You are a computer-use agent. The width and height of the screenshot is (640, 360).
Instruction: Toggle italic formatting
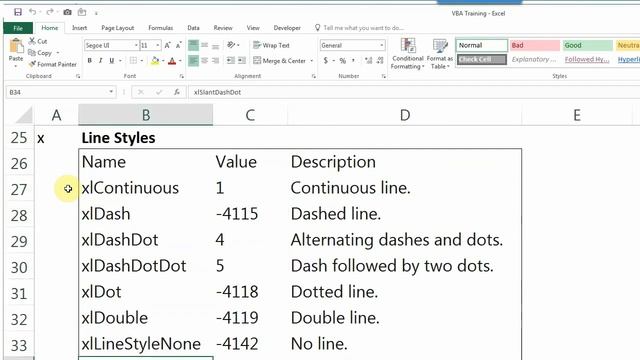pos(100,61)
